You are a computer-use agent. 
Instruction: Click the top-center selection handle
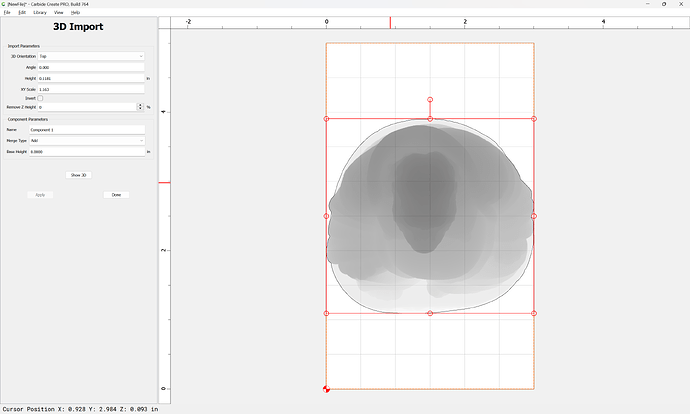coord(430,119)
